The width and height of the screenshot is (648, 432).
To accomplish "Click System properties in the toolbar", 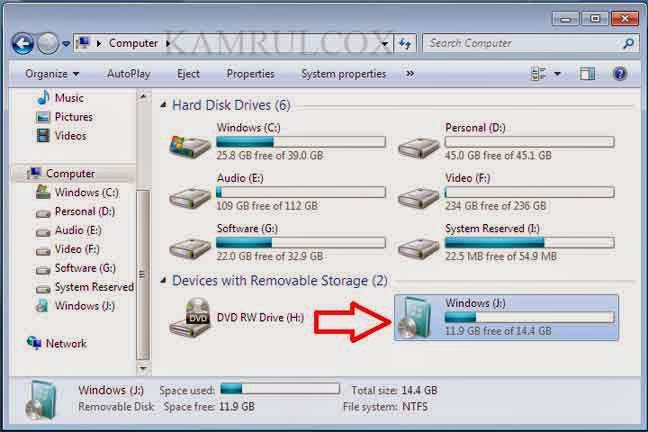I will click(x=343, y=74).
